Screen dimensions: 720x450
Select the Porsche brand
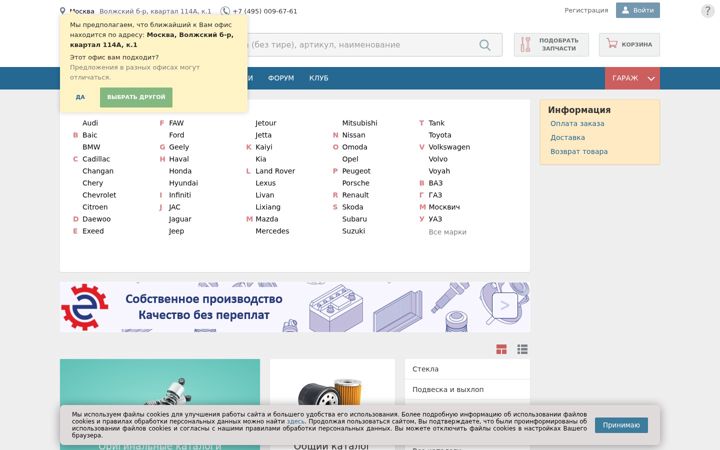point(355,183)
